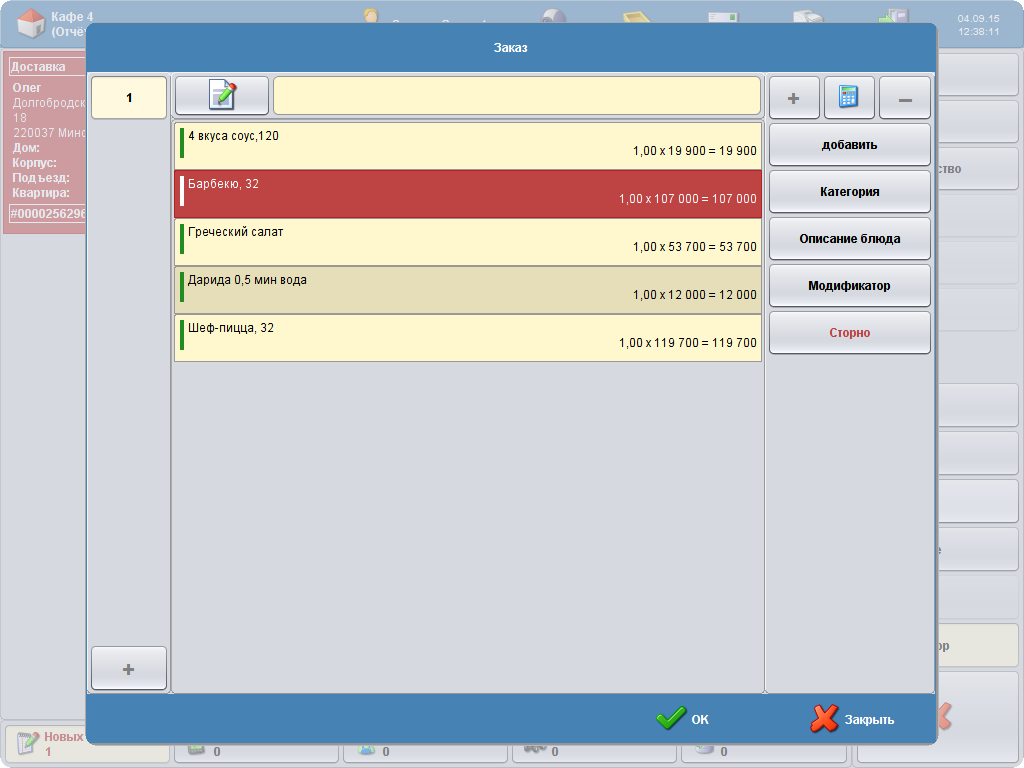Viewport: 1024px width, 768px height.
Task: Open the calculator quantity icon
Action: tap(849, 98)
